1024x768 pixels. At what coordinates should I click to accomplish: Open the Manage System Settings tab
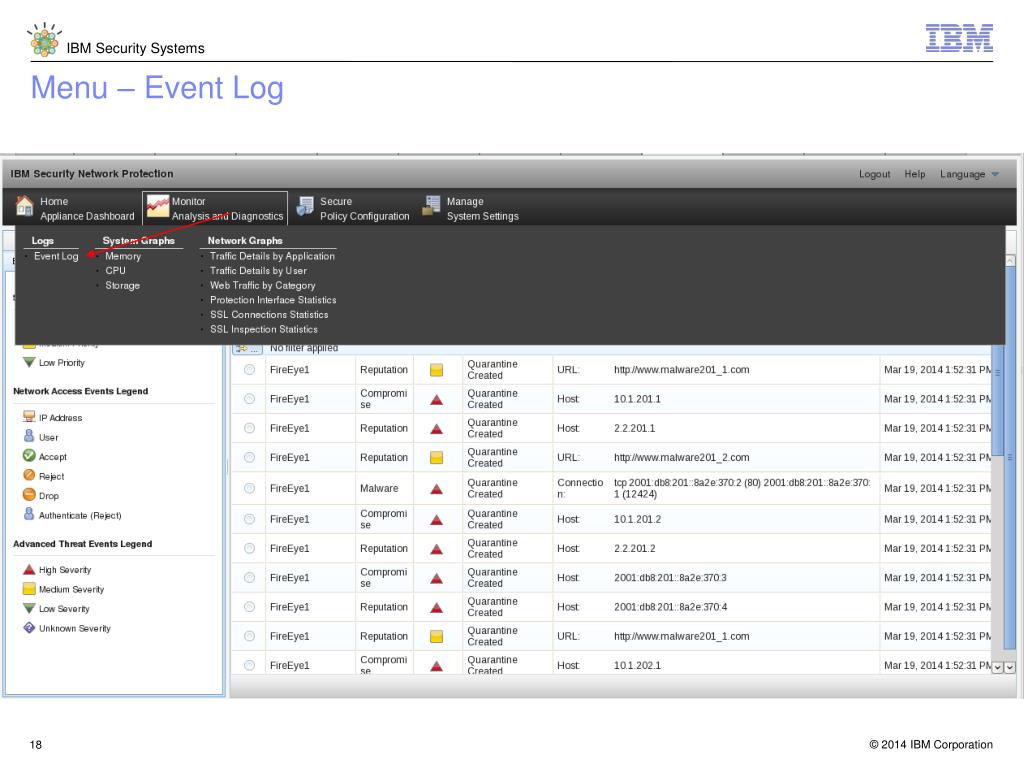(471, 208)
